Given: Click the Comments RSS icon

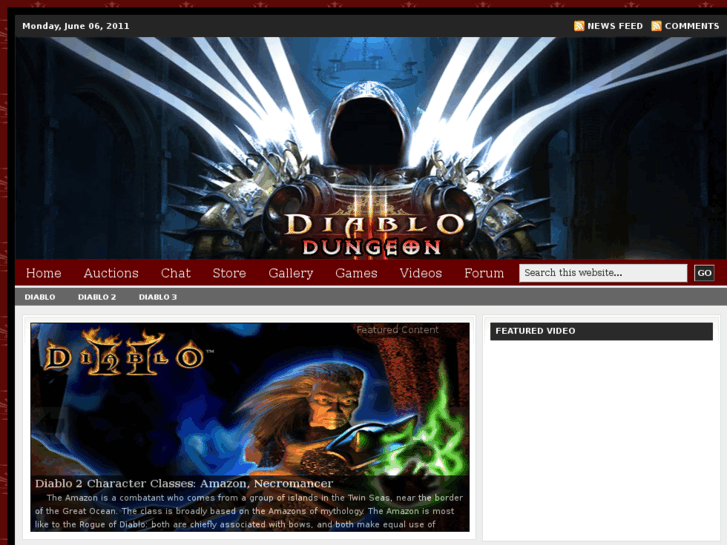Looking at the screenshot, I should pyautogui.click(x=656, y=26).
